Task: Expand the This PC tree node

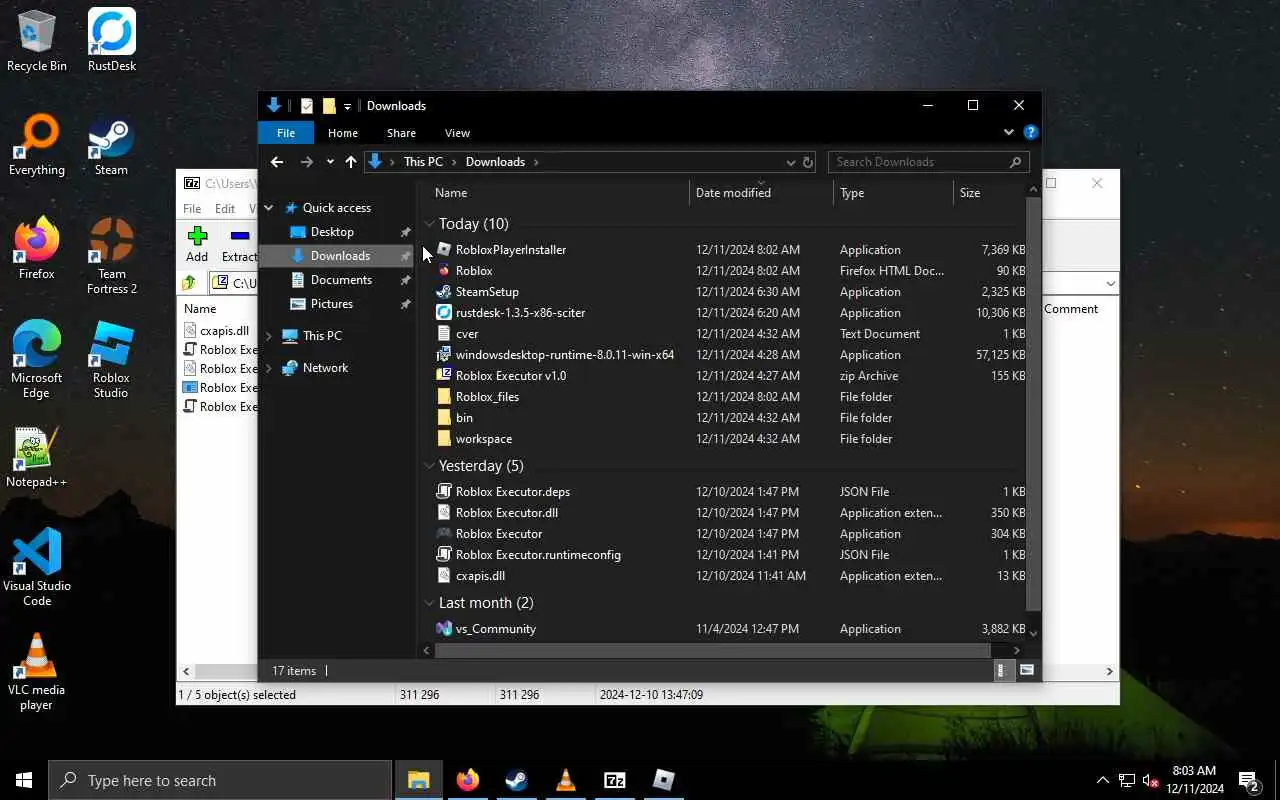Action: (269, 336)
